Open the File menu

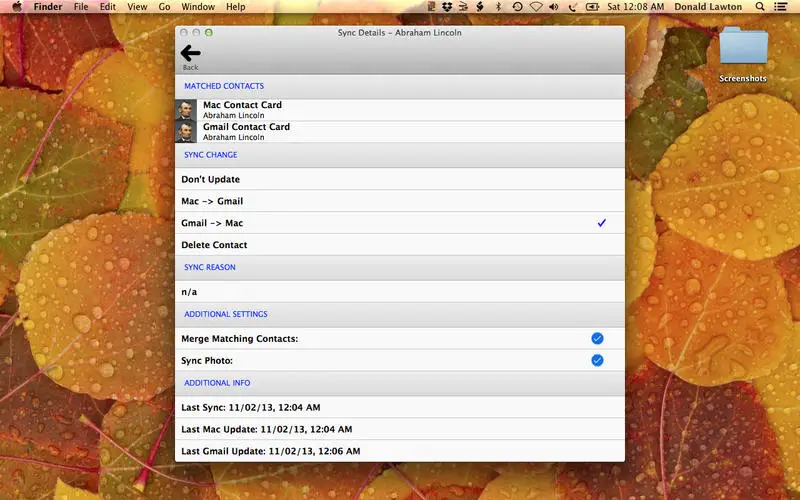tap(81, 7)
